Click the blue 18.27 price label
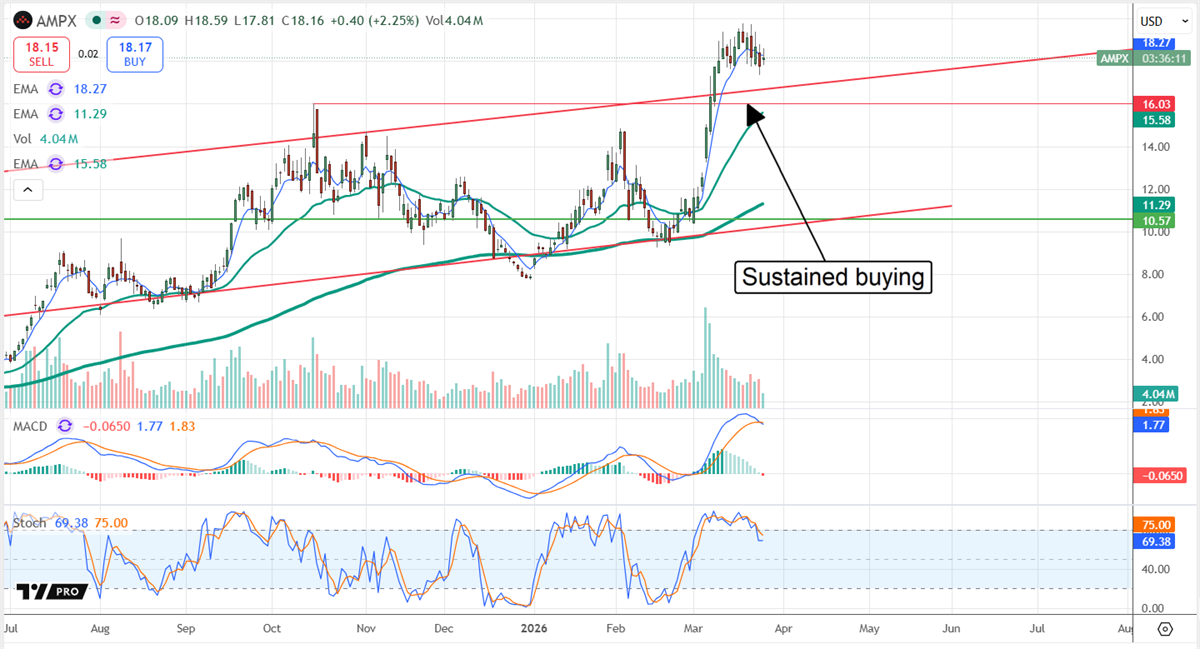Image resolution: width=1200 pixels, height=649 pixels. (x=1154, y=43)
